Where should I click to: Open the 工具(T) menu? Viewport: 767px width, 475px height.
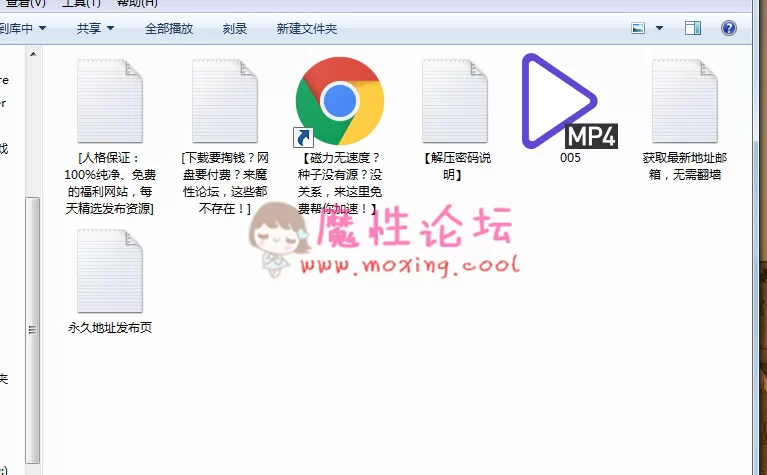click(81, 3)
